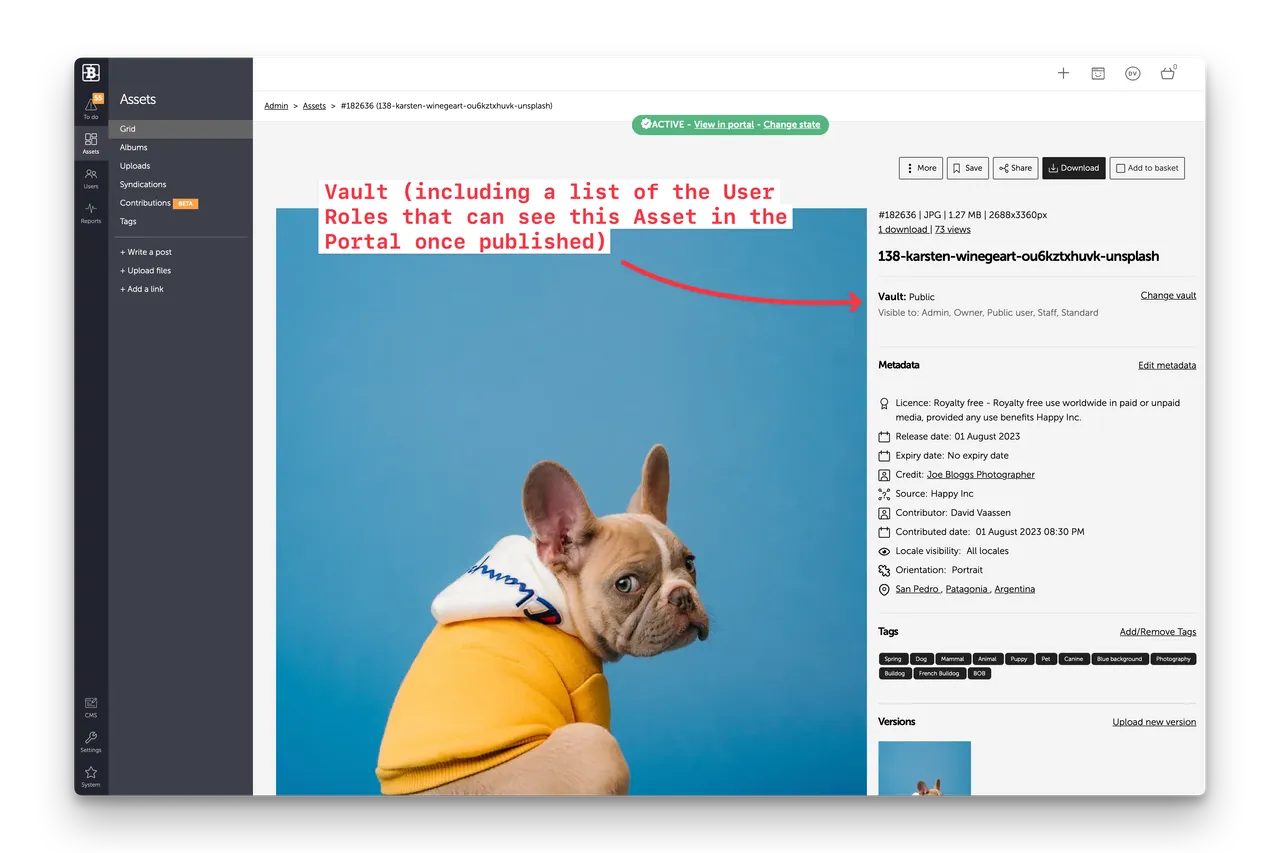
Task: Open the More options dropdown
Action: click(920, 168)
